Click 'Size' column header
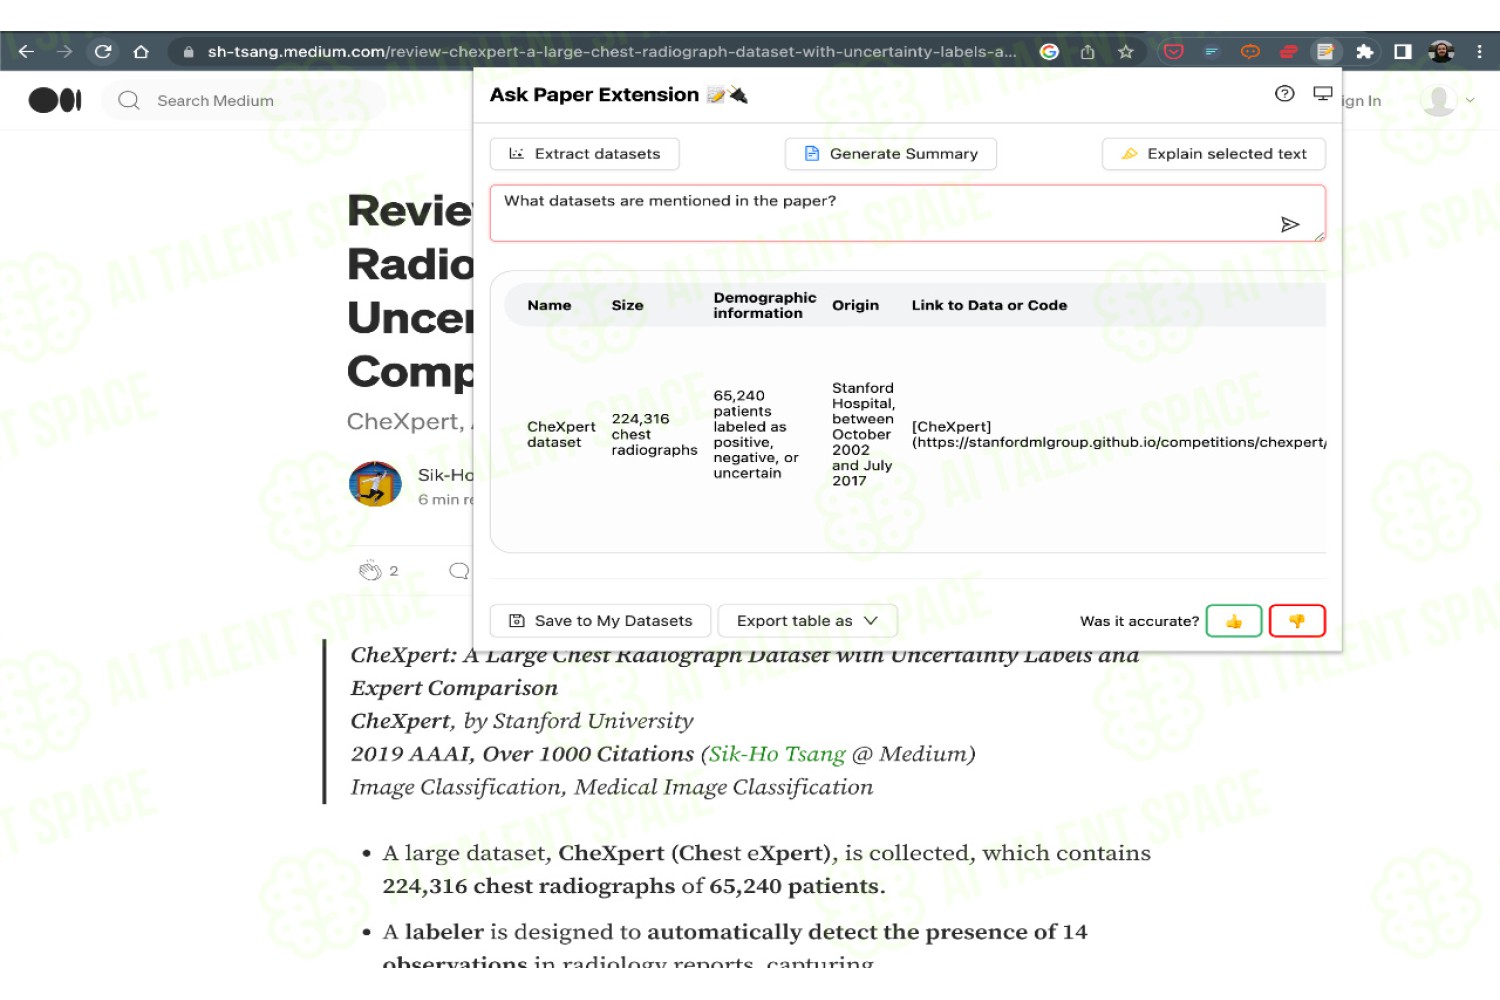The image size is (1500, 1000). tap(627, 306)
